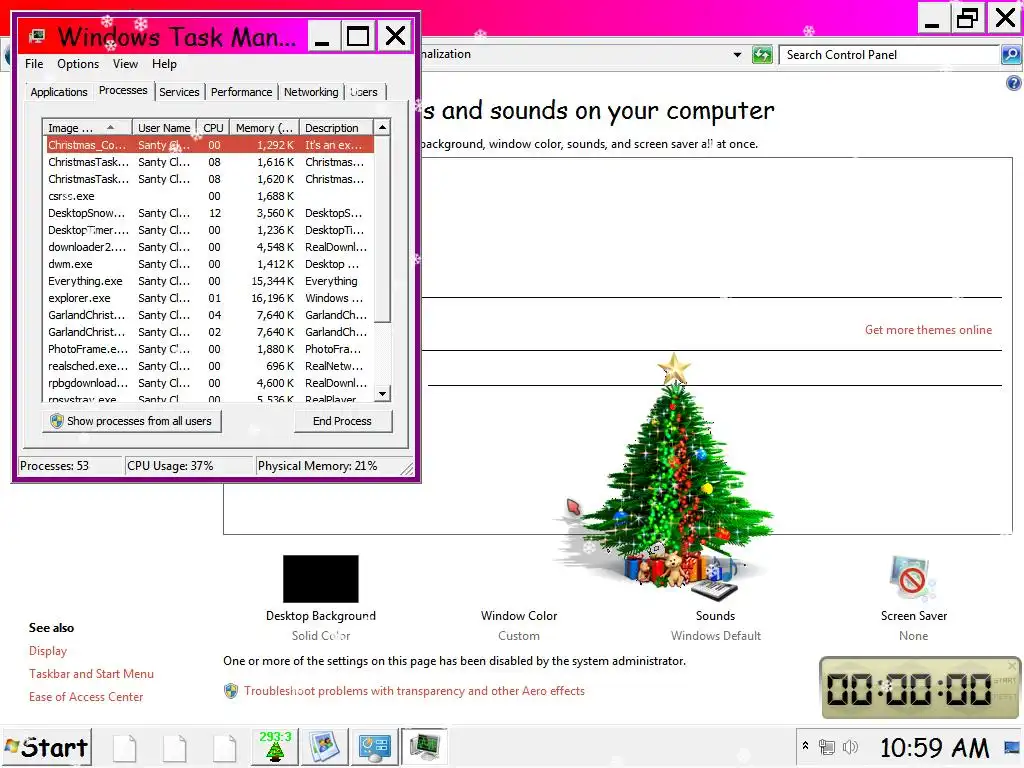Select the DesktopTimer process row

pos(209,230)
